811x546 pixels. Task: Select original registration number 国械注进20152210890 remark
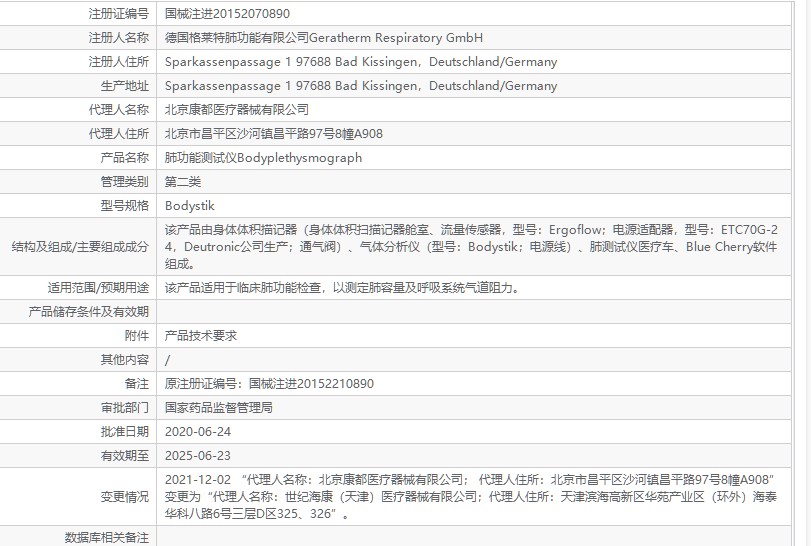(x=269, y=384)
